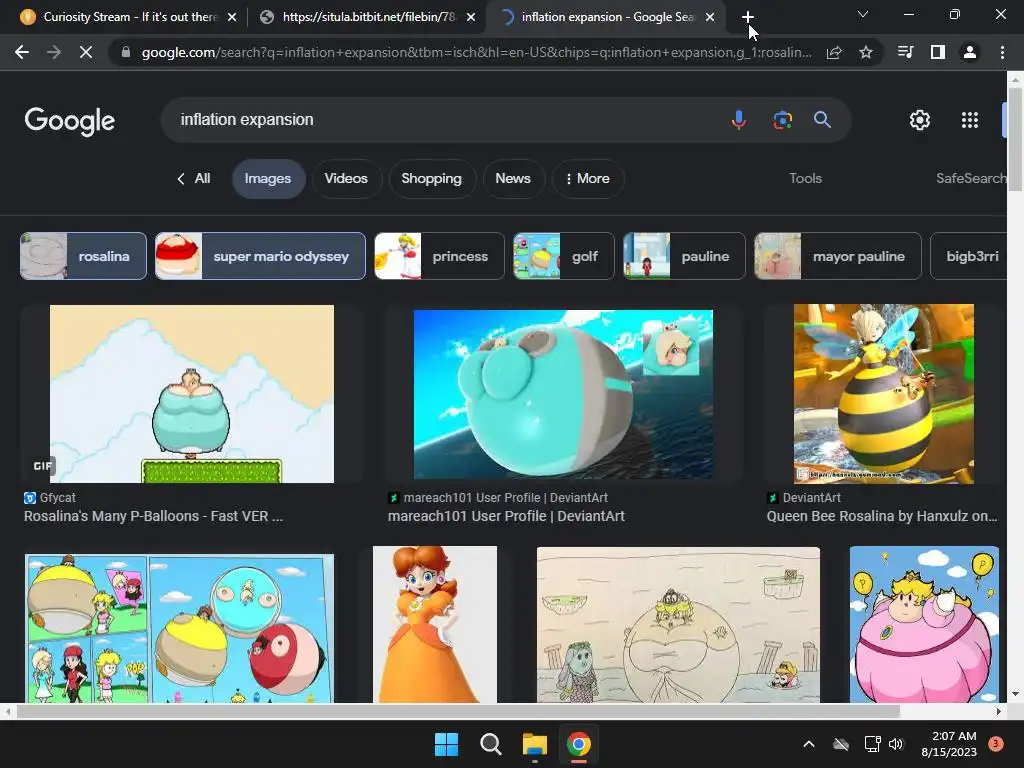Click Queen Bee Rosalina by Hanxulz link
The height and width of the screenshot is (768, 1024).
882,516
